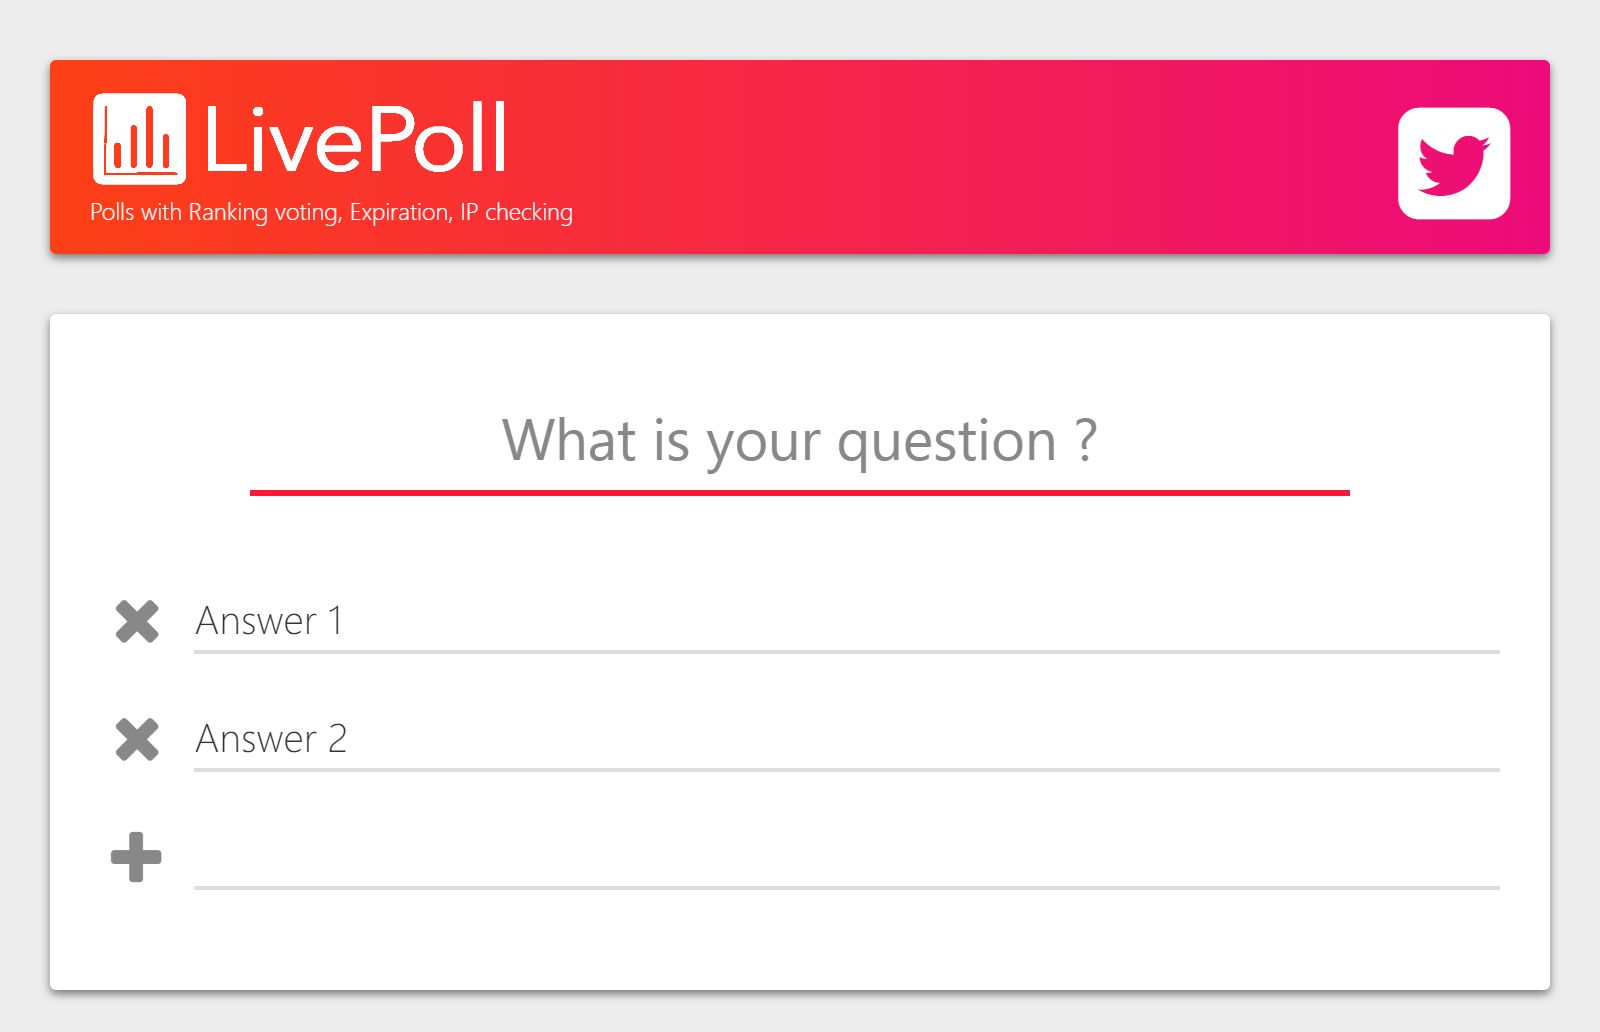Select the Answer 1 text field
The height and width of the screenshot is (1032, 1600).
tap(600, 622)
